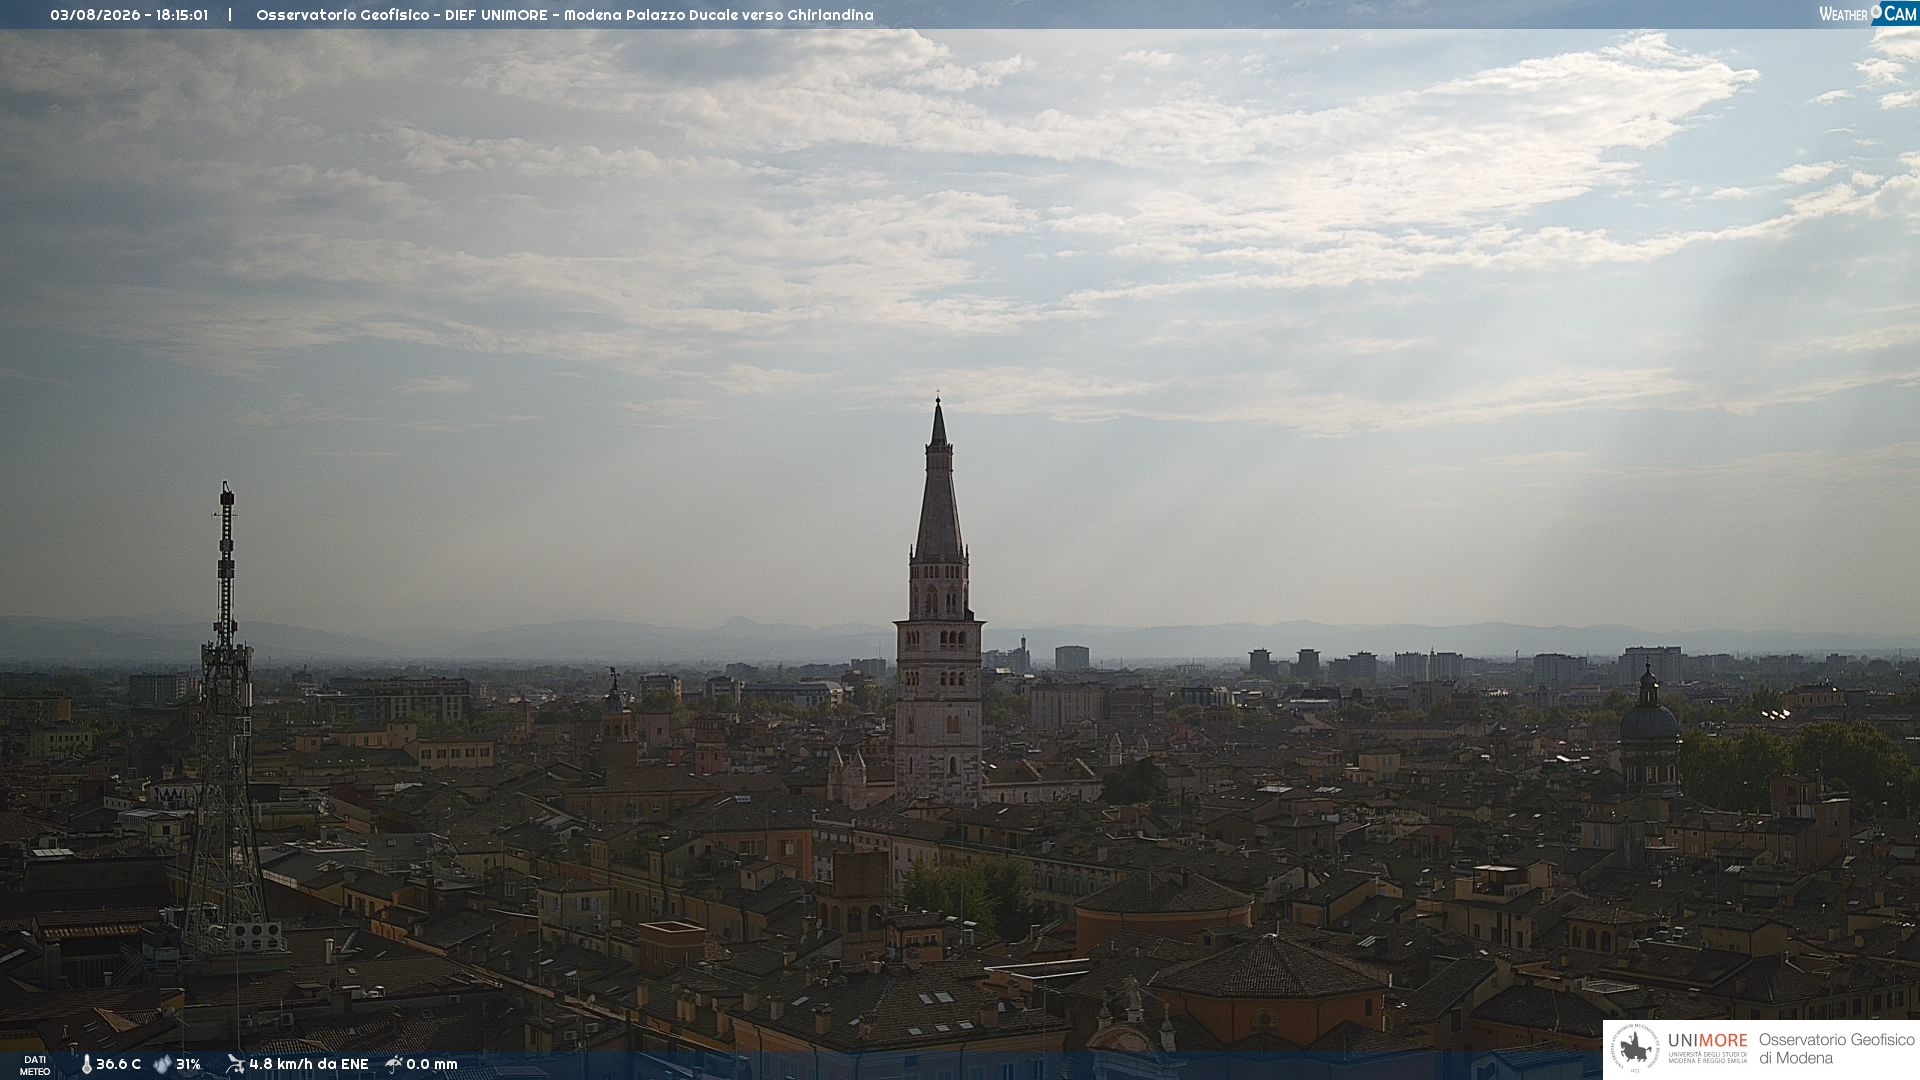Screen dimensions: 1920x1080
Task: Select the 0.0 mm rainfall value
Action: point(432,1065)
